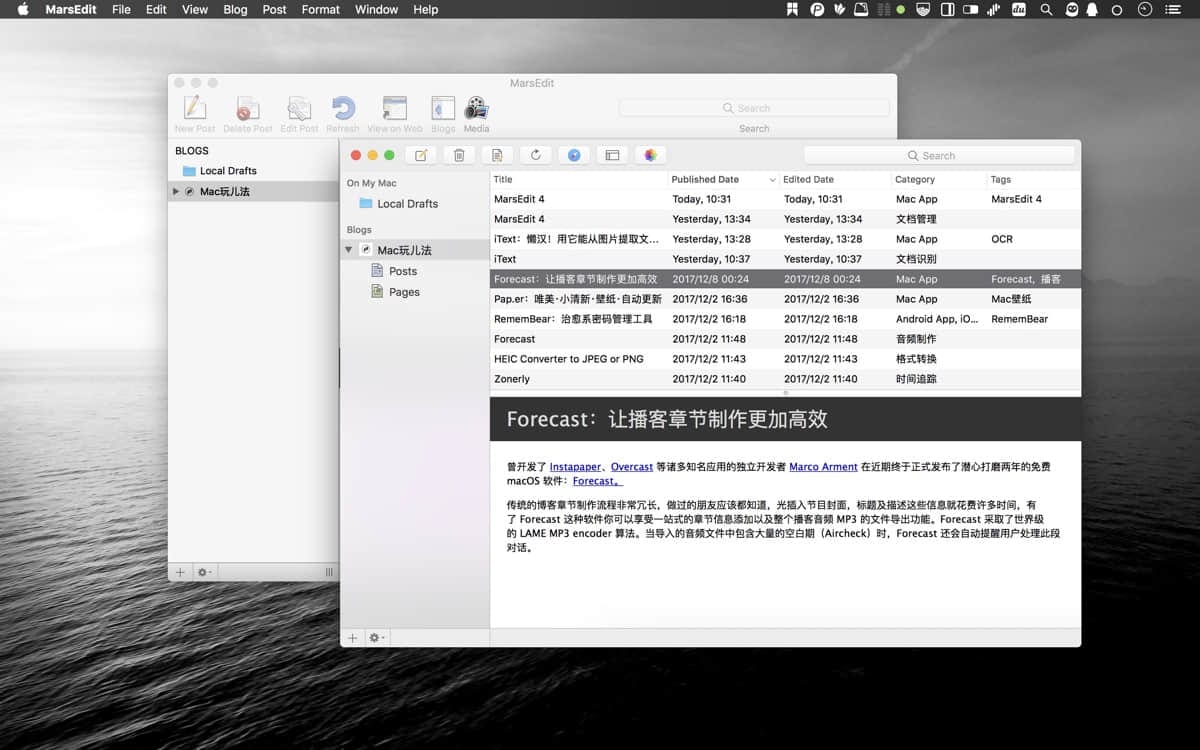Open the Instapaper link in post preview
Image resolution: width=1200 pixels, height=750 pixels.
[577, 467]
